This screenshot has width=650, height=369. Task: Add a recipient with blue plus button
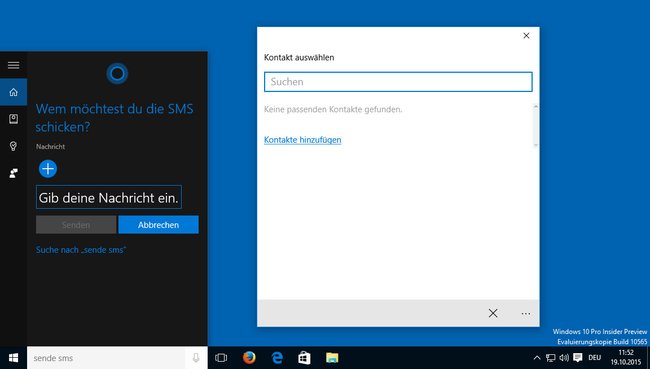coord(48,169)
